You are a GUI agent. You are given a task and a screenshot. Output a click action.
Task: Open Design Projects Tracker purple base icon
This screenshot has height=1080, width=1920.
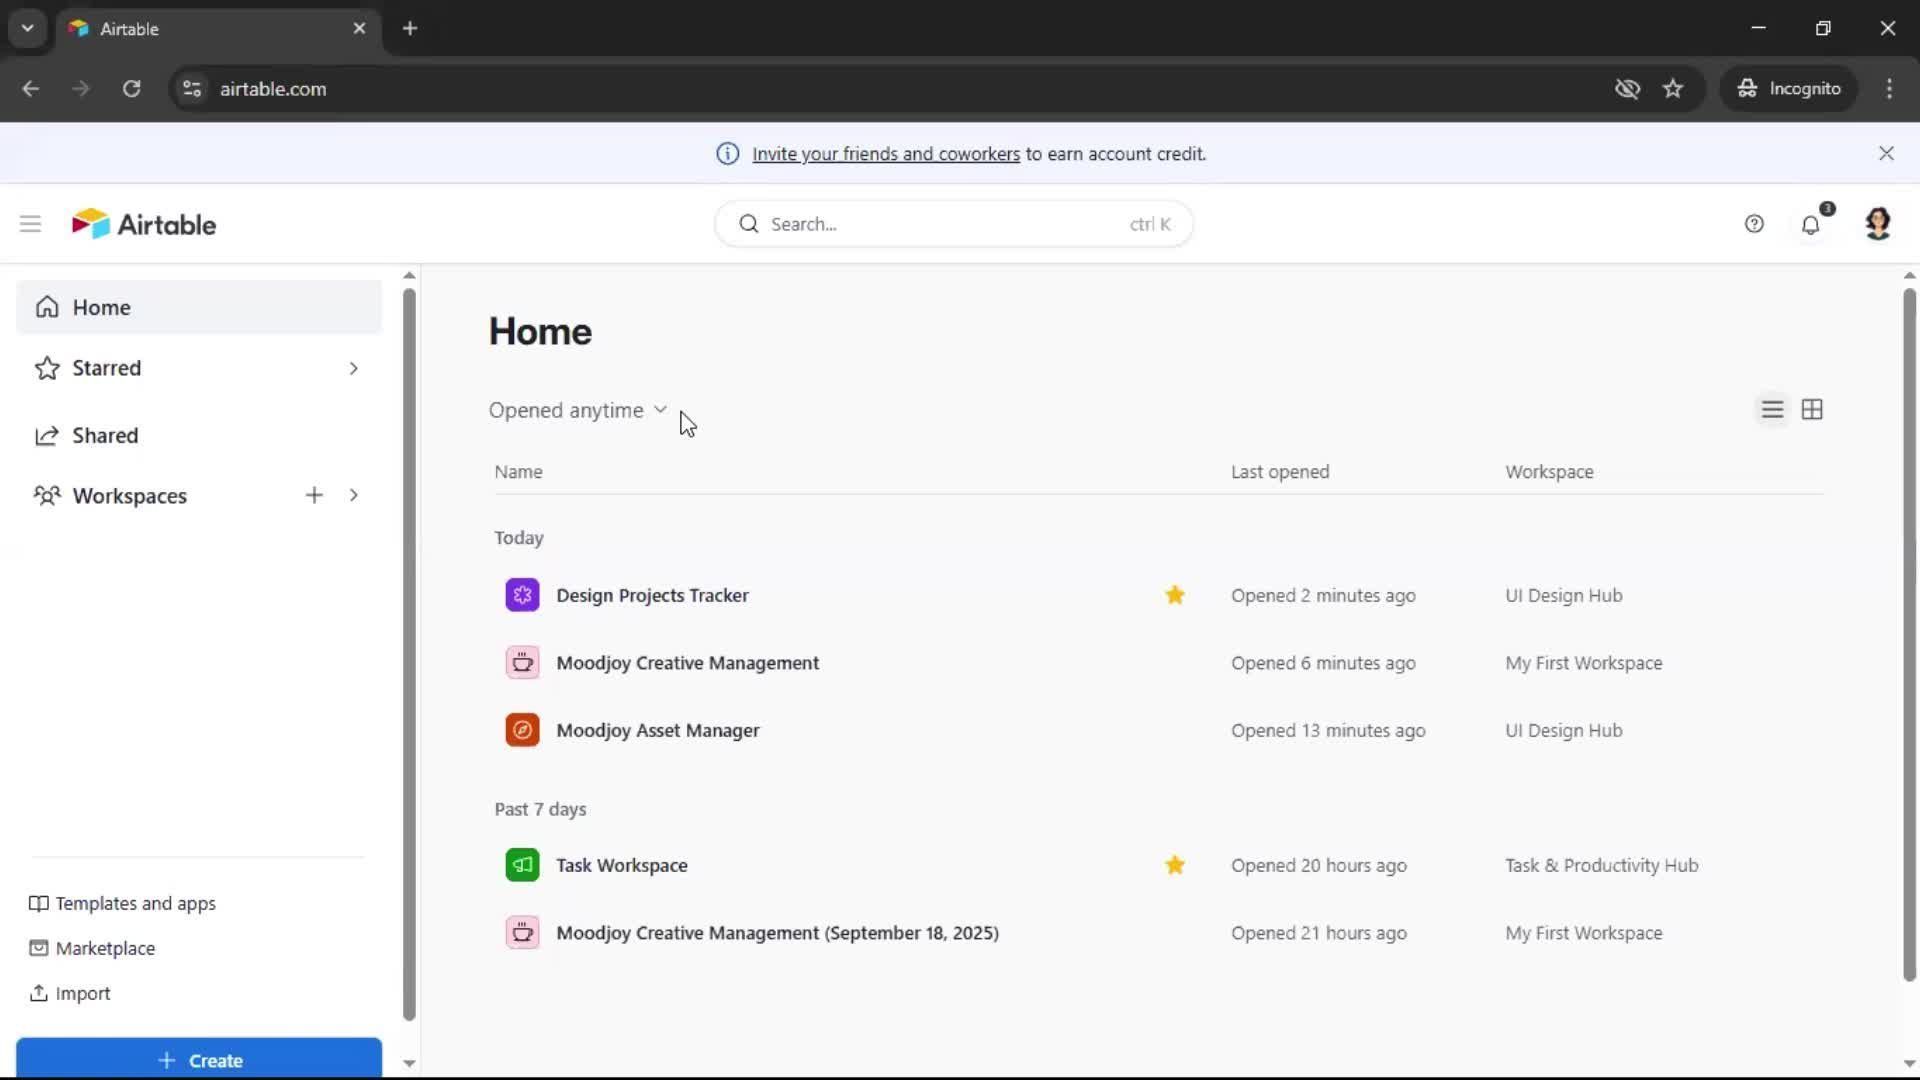(x=522, y=596)
